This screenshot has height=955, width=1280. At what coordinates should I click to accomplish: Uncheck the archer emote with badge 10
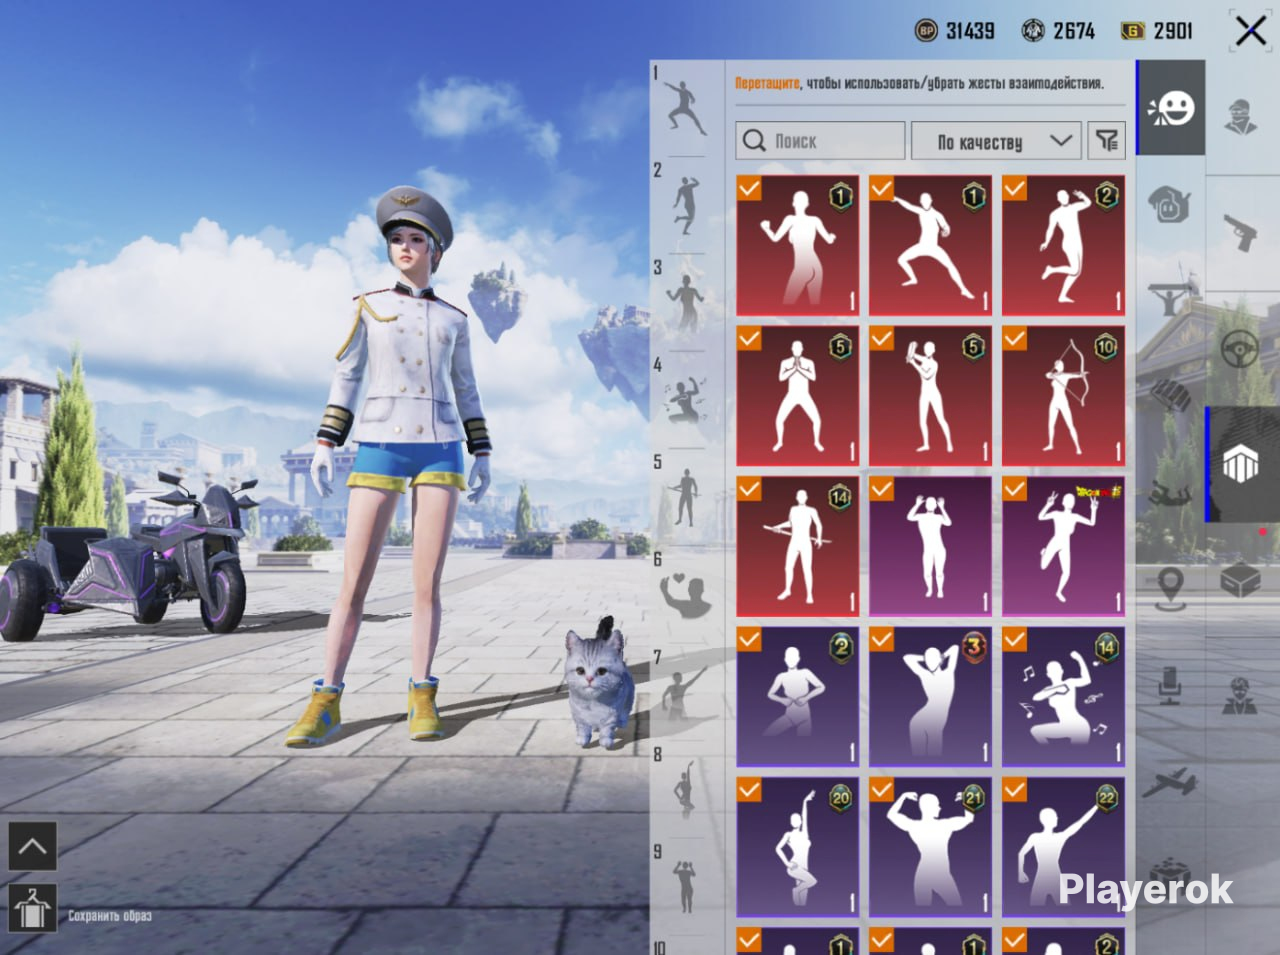click(1014, 339)
